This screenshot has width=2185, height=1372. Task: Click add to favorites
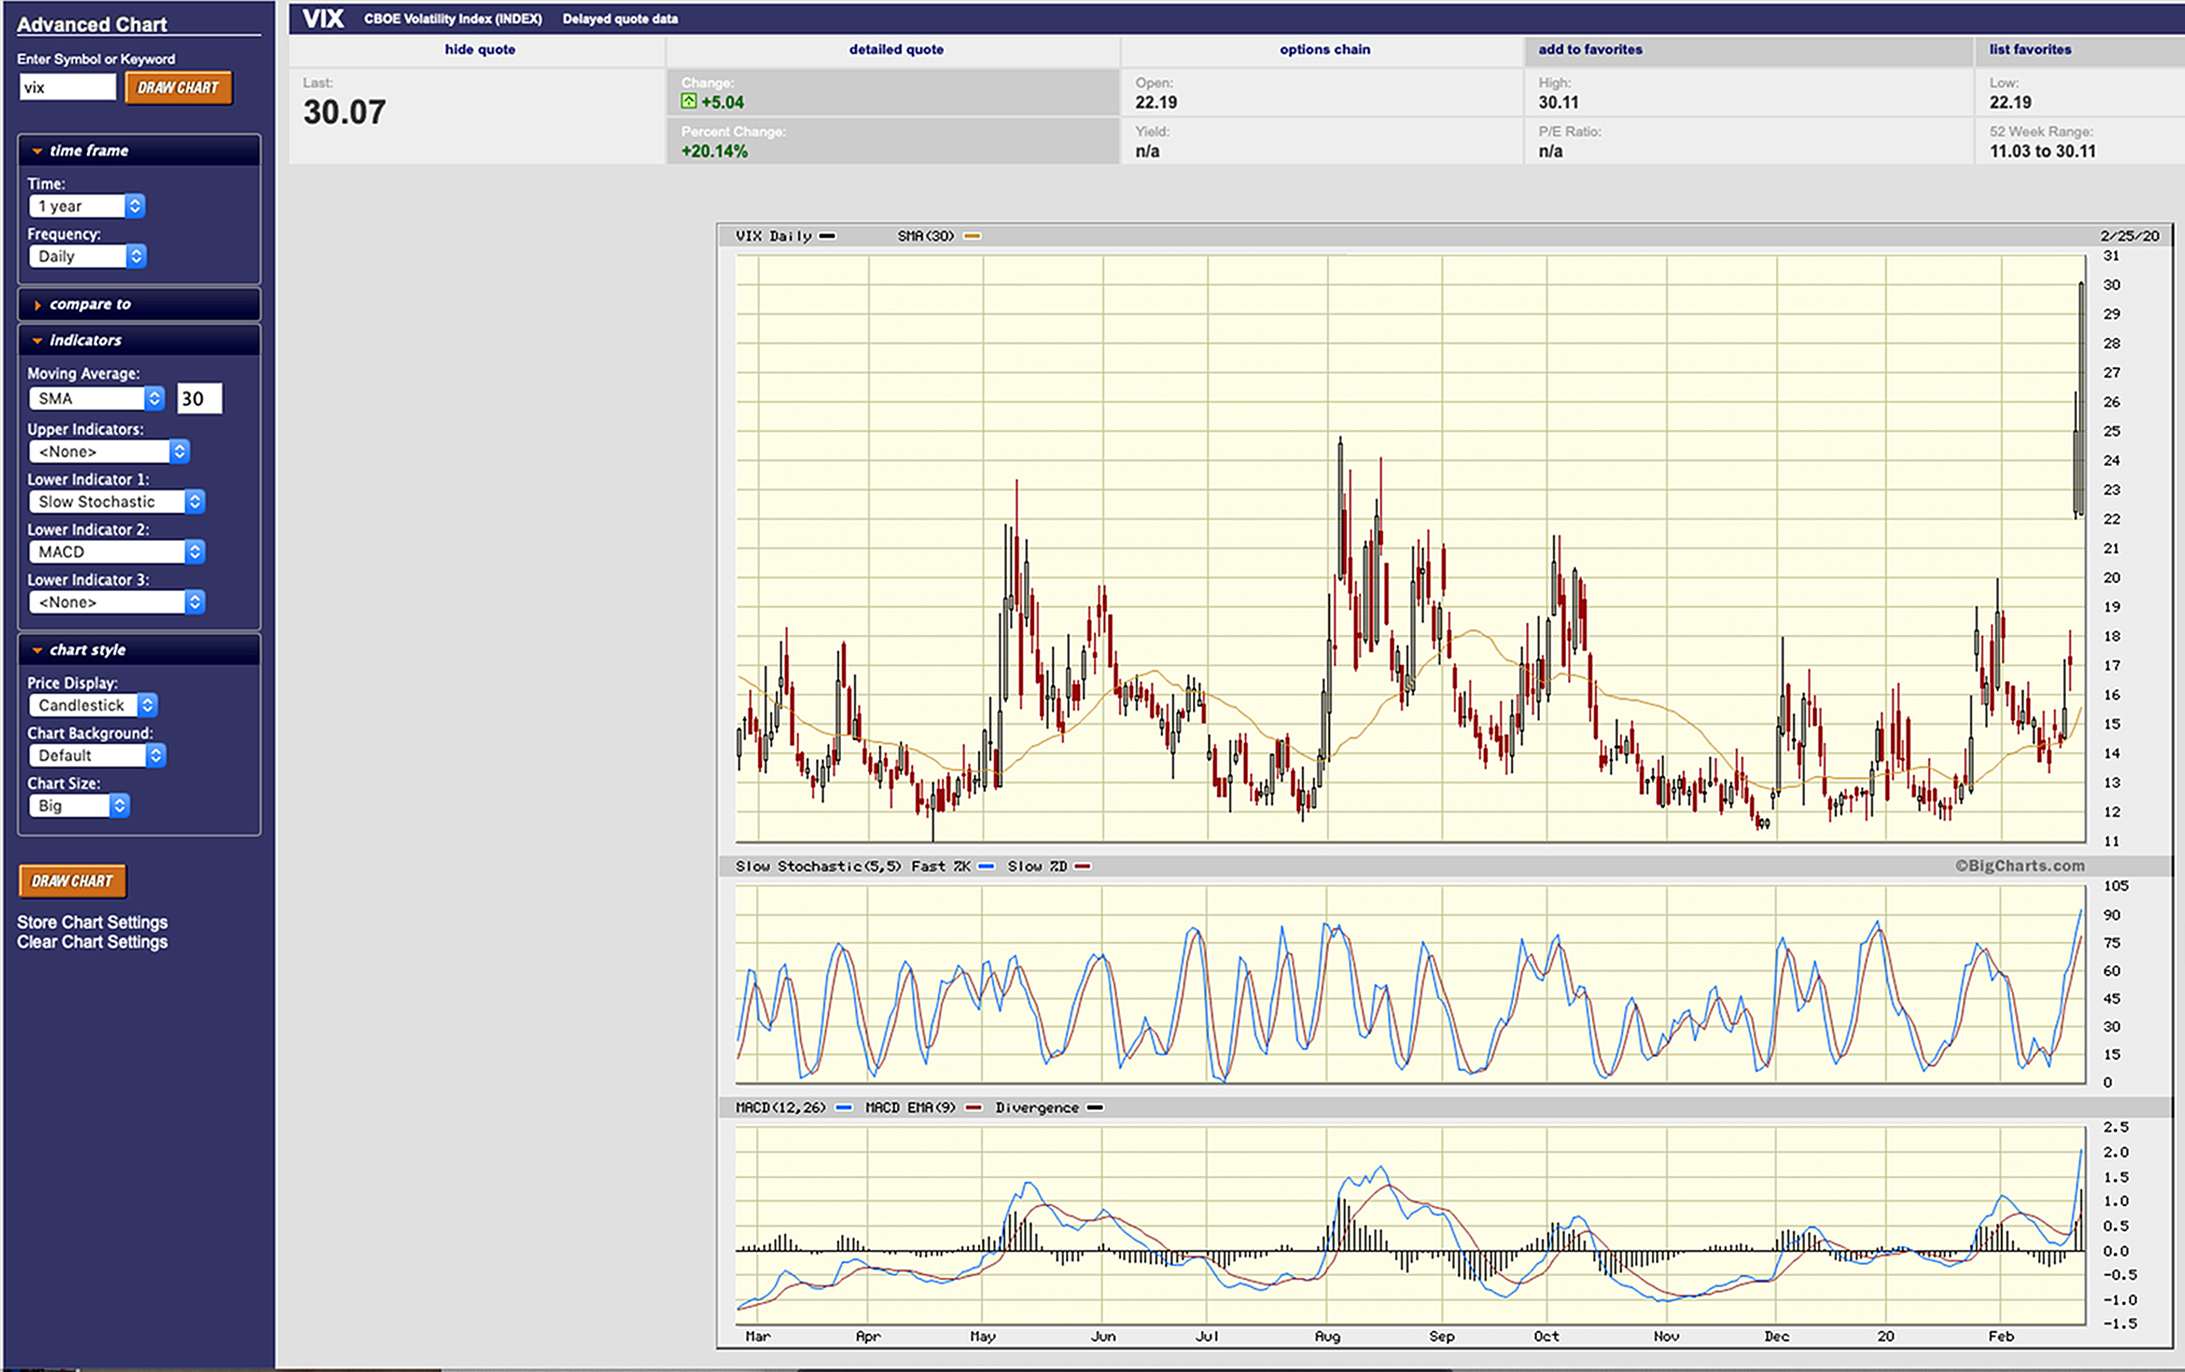coord(1590,49)
